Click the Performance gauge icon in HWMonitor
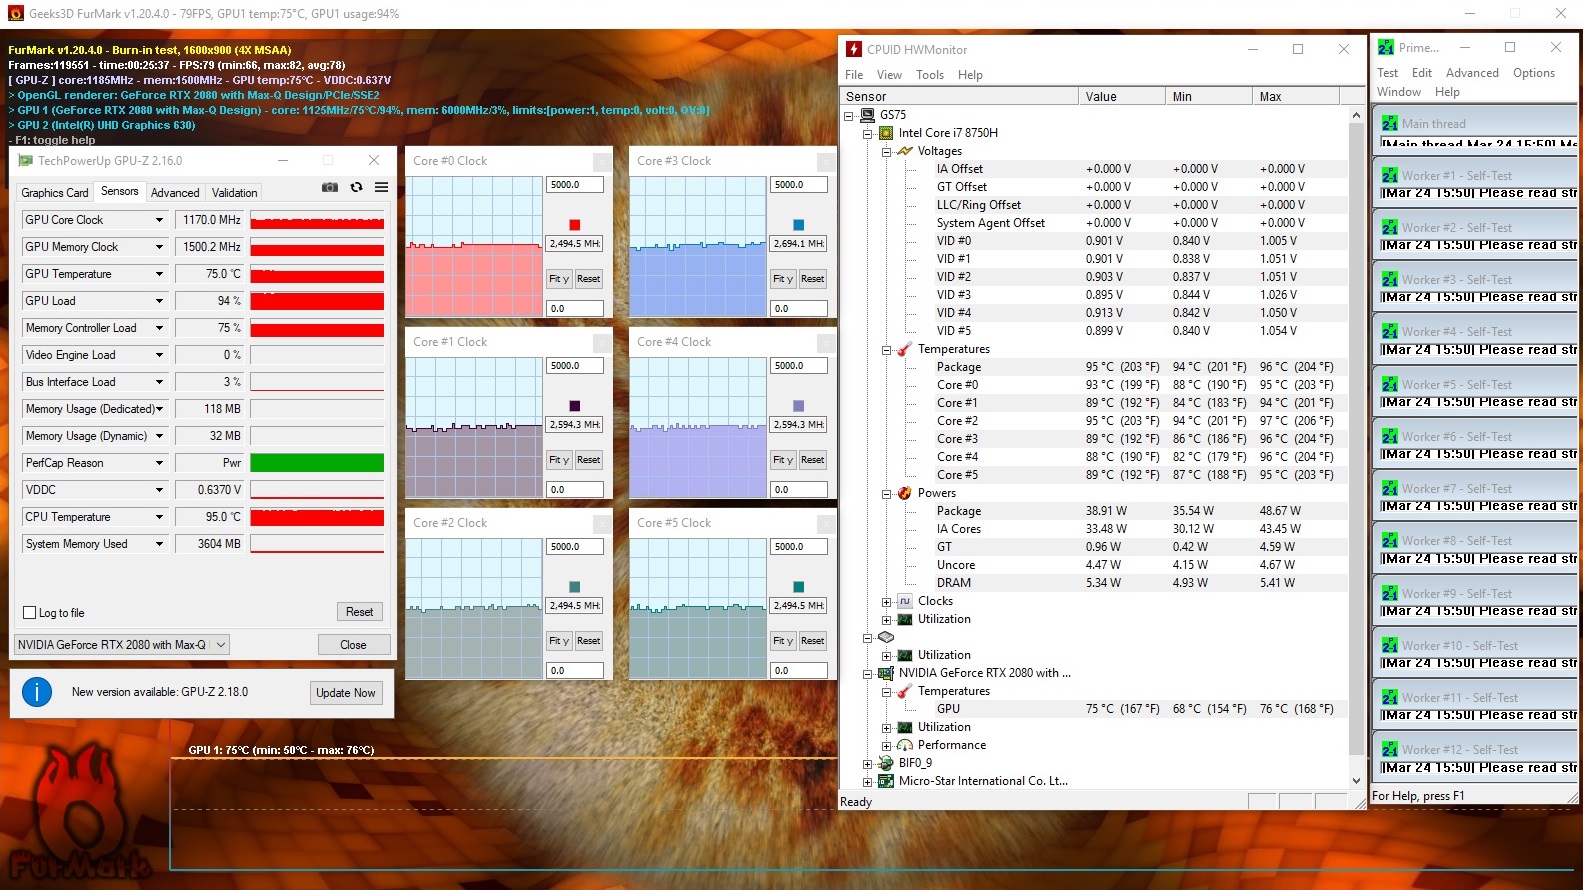 click(905, 745)
